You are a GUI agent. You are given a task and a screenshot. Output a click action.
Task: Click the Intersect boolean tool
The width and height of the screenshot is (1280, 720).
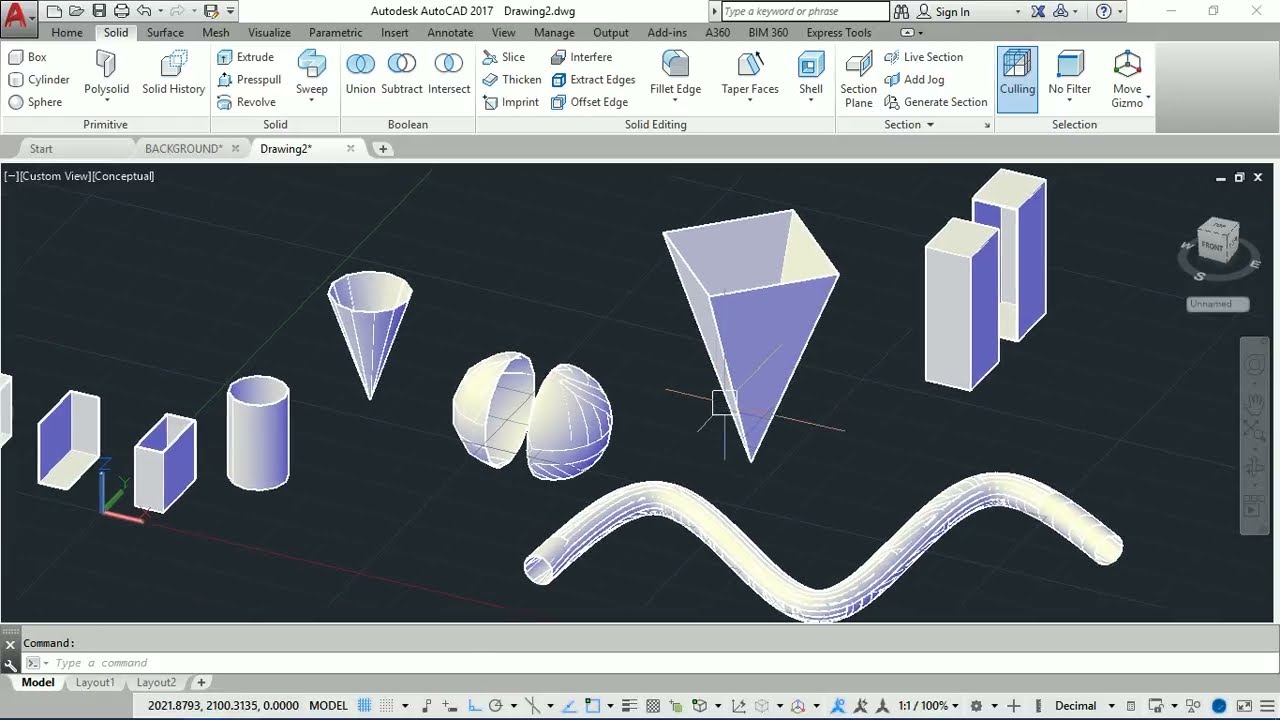tap(449, 72)
